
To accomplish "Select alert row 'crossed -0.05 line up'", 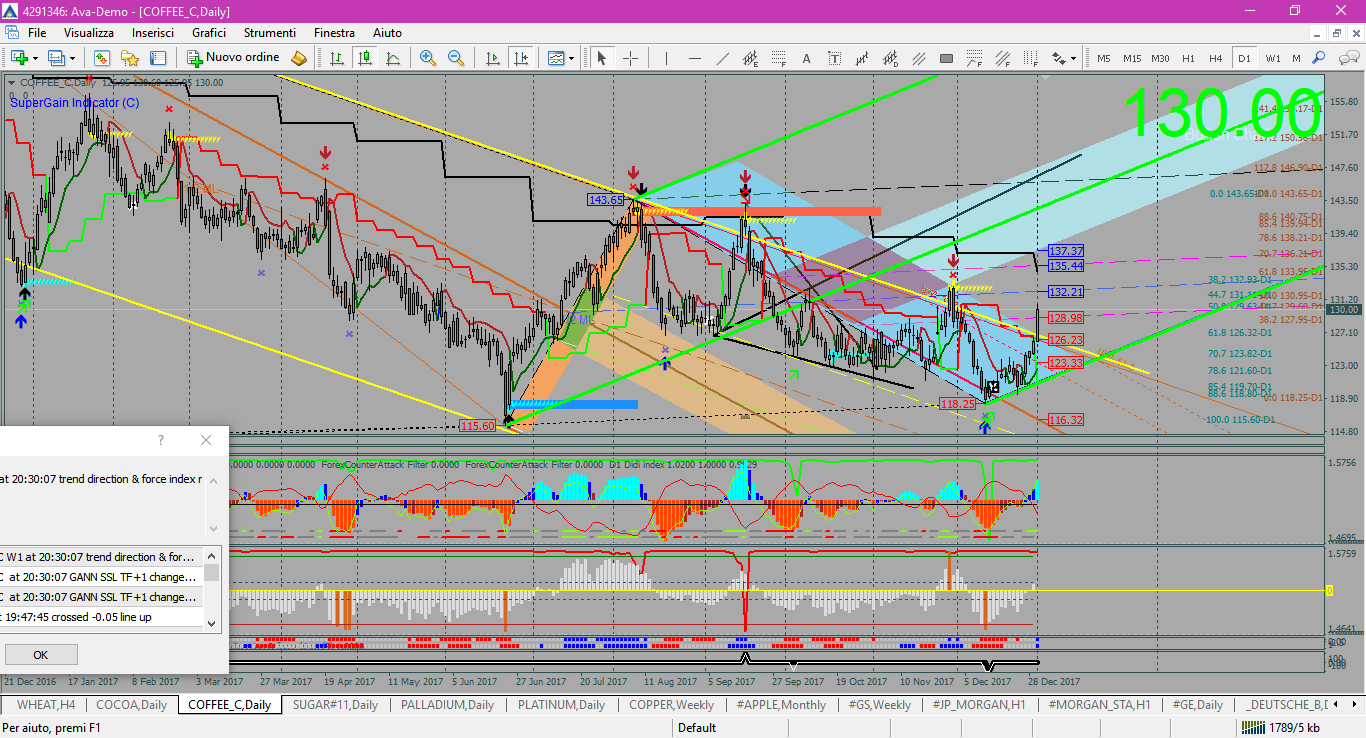I will (100, 617).
